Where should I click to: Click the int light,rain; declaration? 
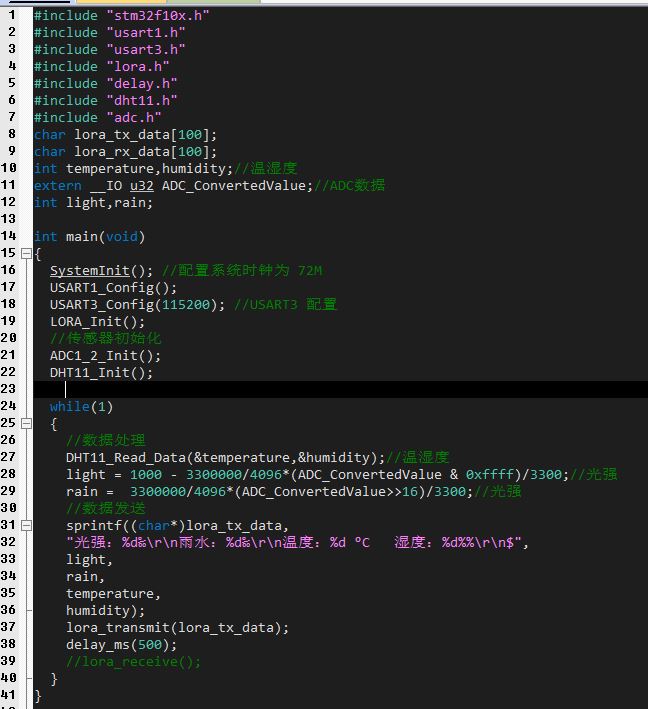coord(94,203)
